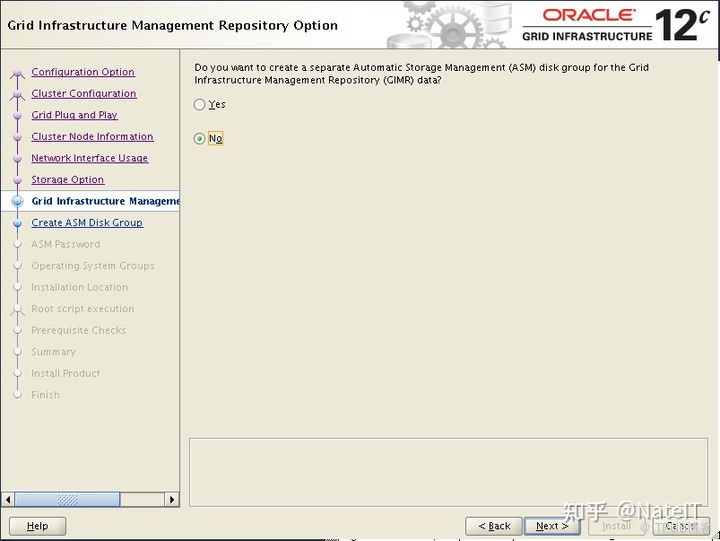Click the empty message text area
This screenshot has width=720, height=541.
(x=448, y=473)
